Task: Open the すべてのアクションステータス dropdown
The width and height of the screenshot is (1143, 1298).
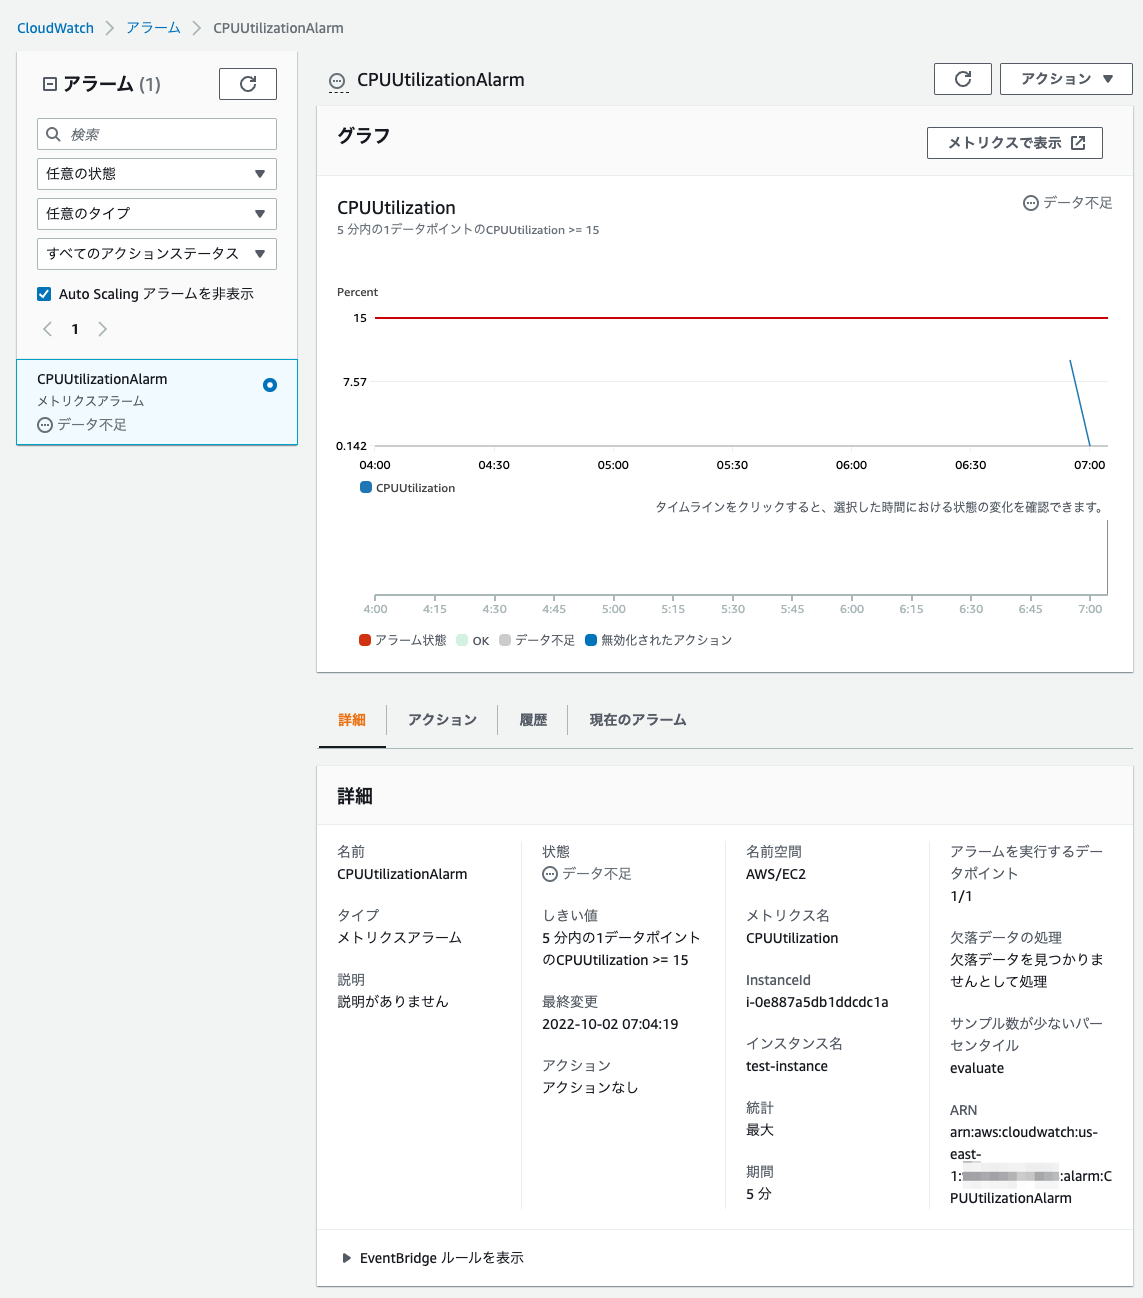Action: 156,253
